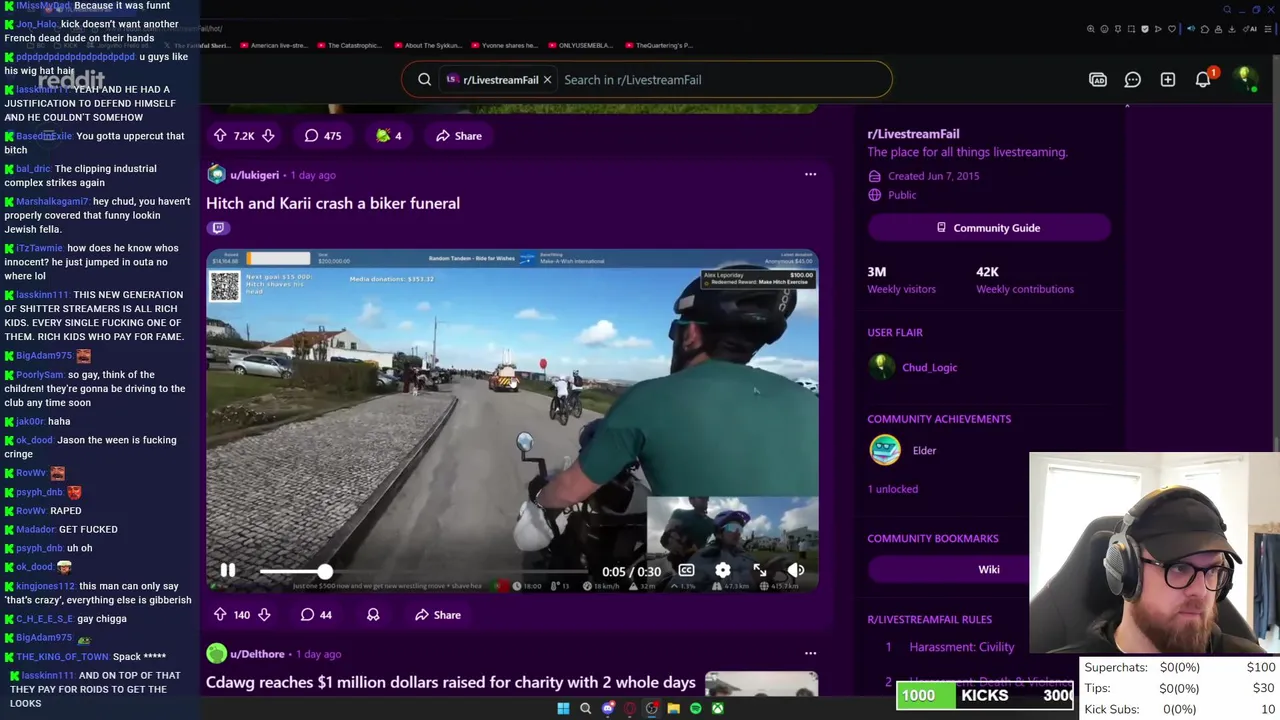Click '1 day ago' timestamp on u/lukigeri post
The width and height of the screenshot is (1280, 720).
(313, 175)
